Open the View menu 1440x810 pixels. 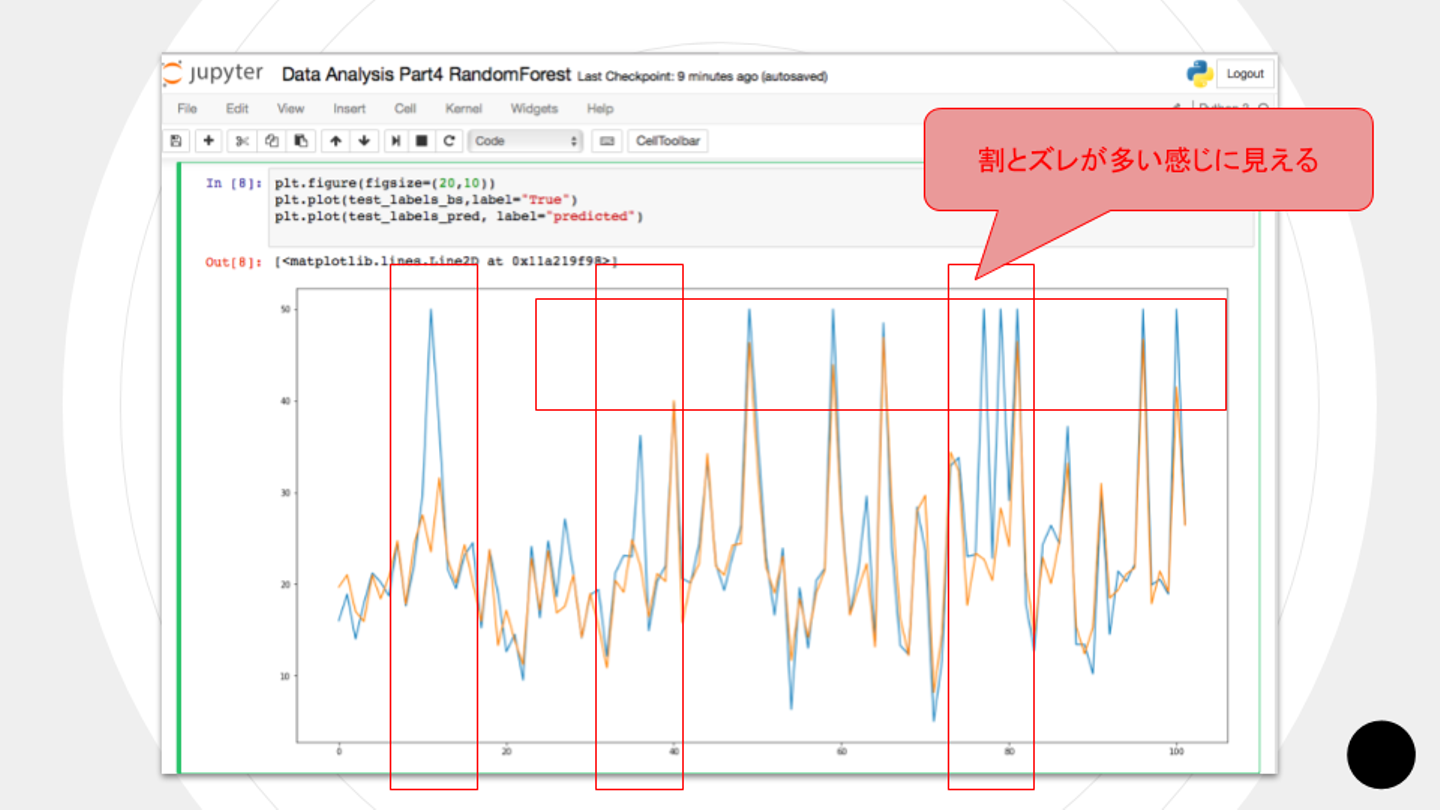[291, 108]
